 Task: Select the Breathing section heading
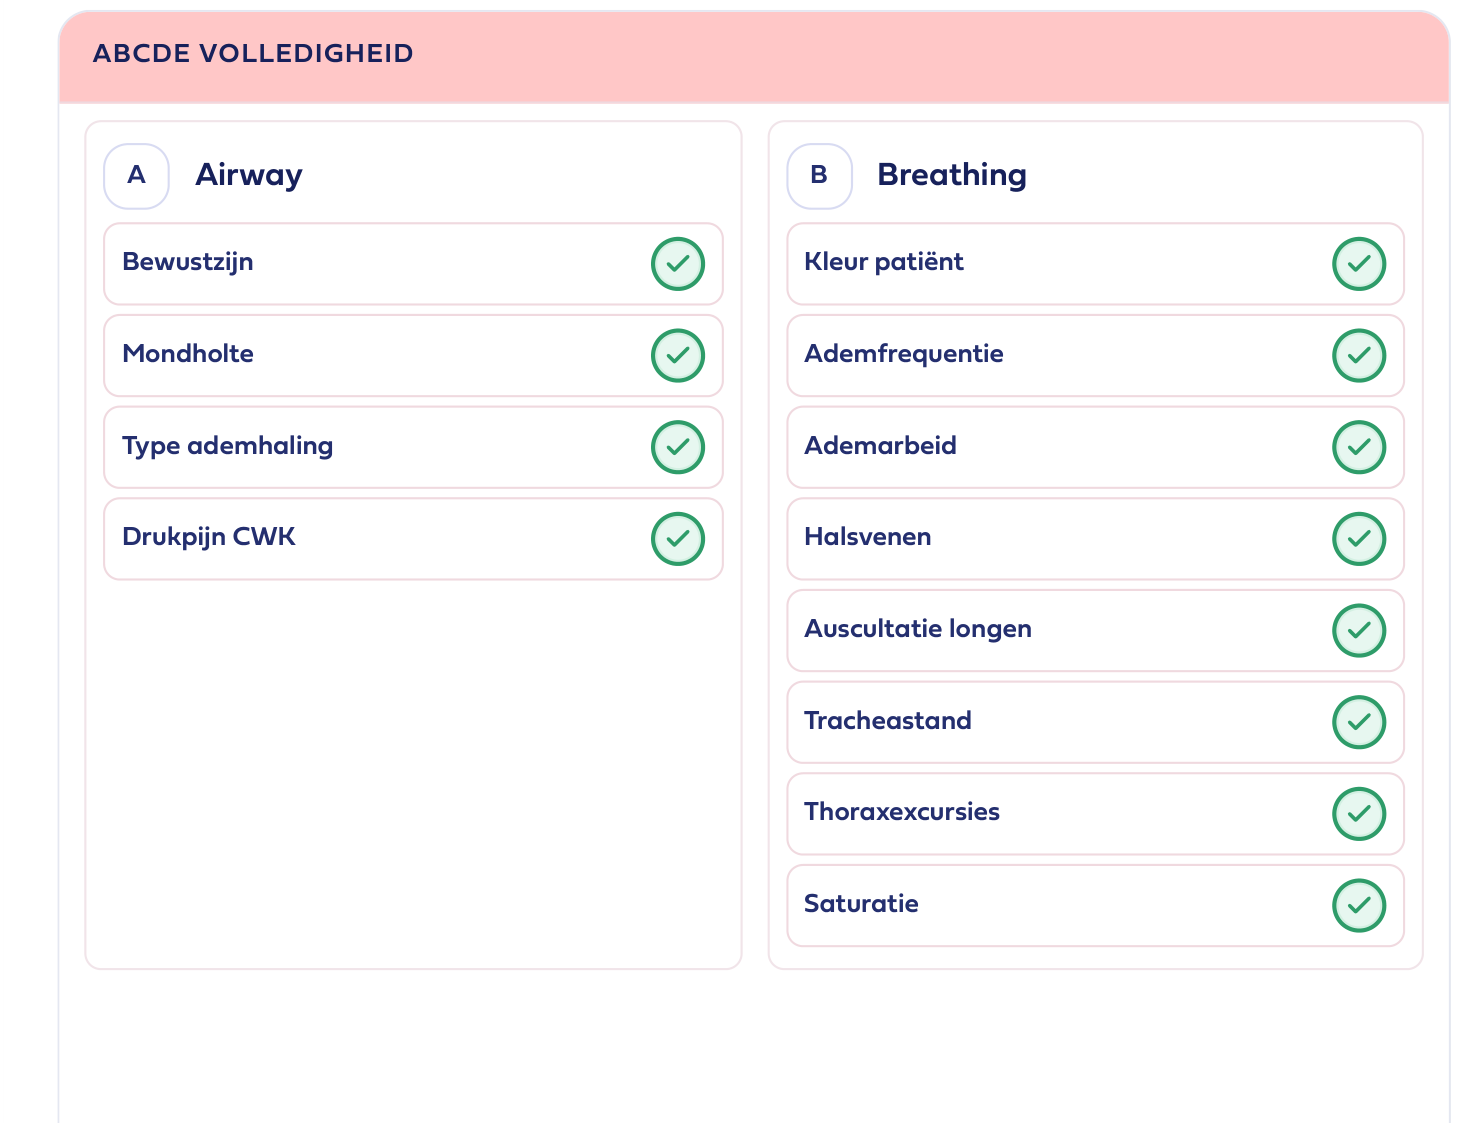952,175
